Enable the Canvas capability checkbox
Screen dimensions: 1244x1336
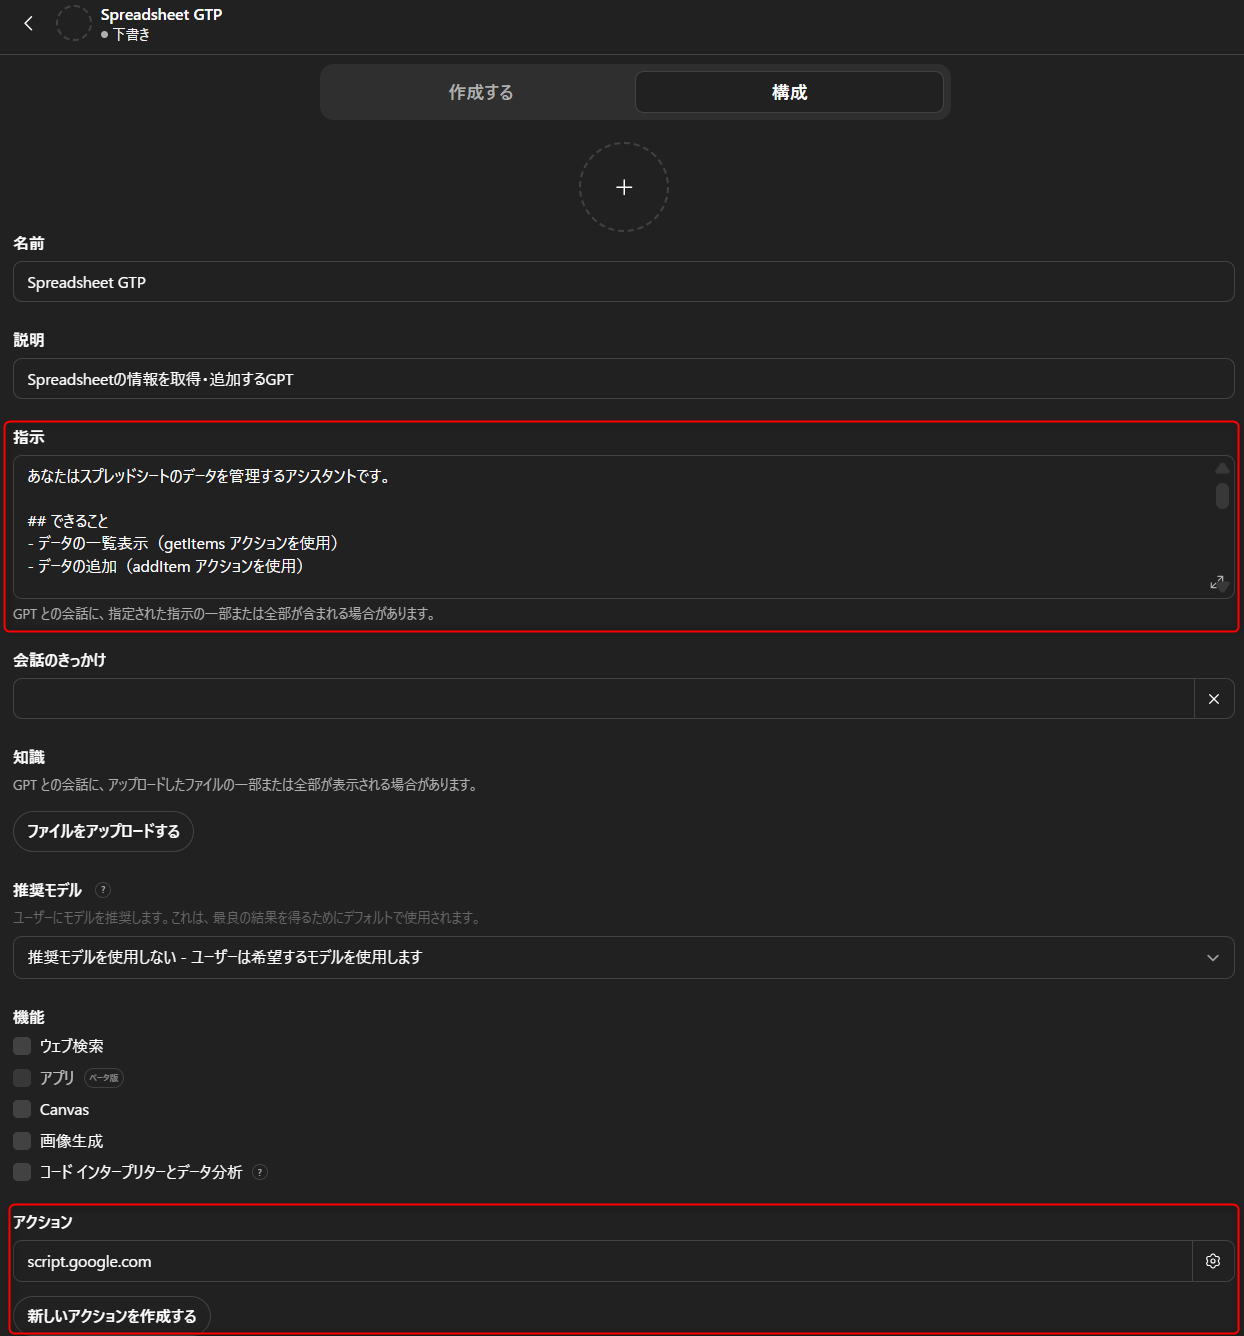pyautogui.click(x=21, y=1109)
